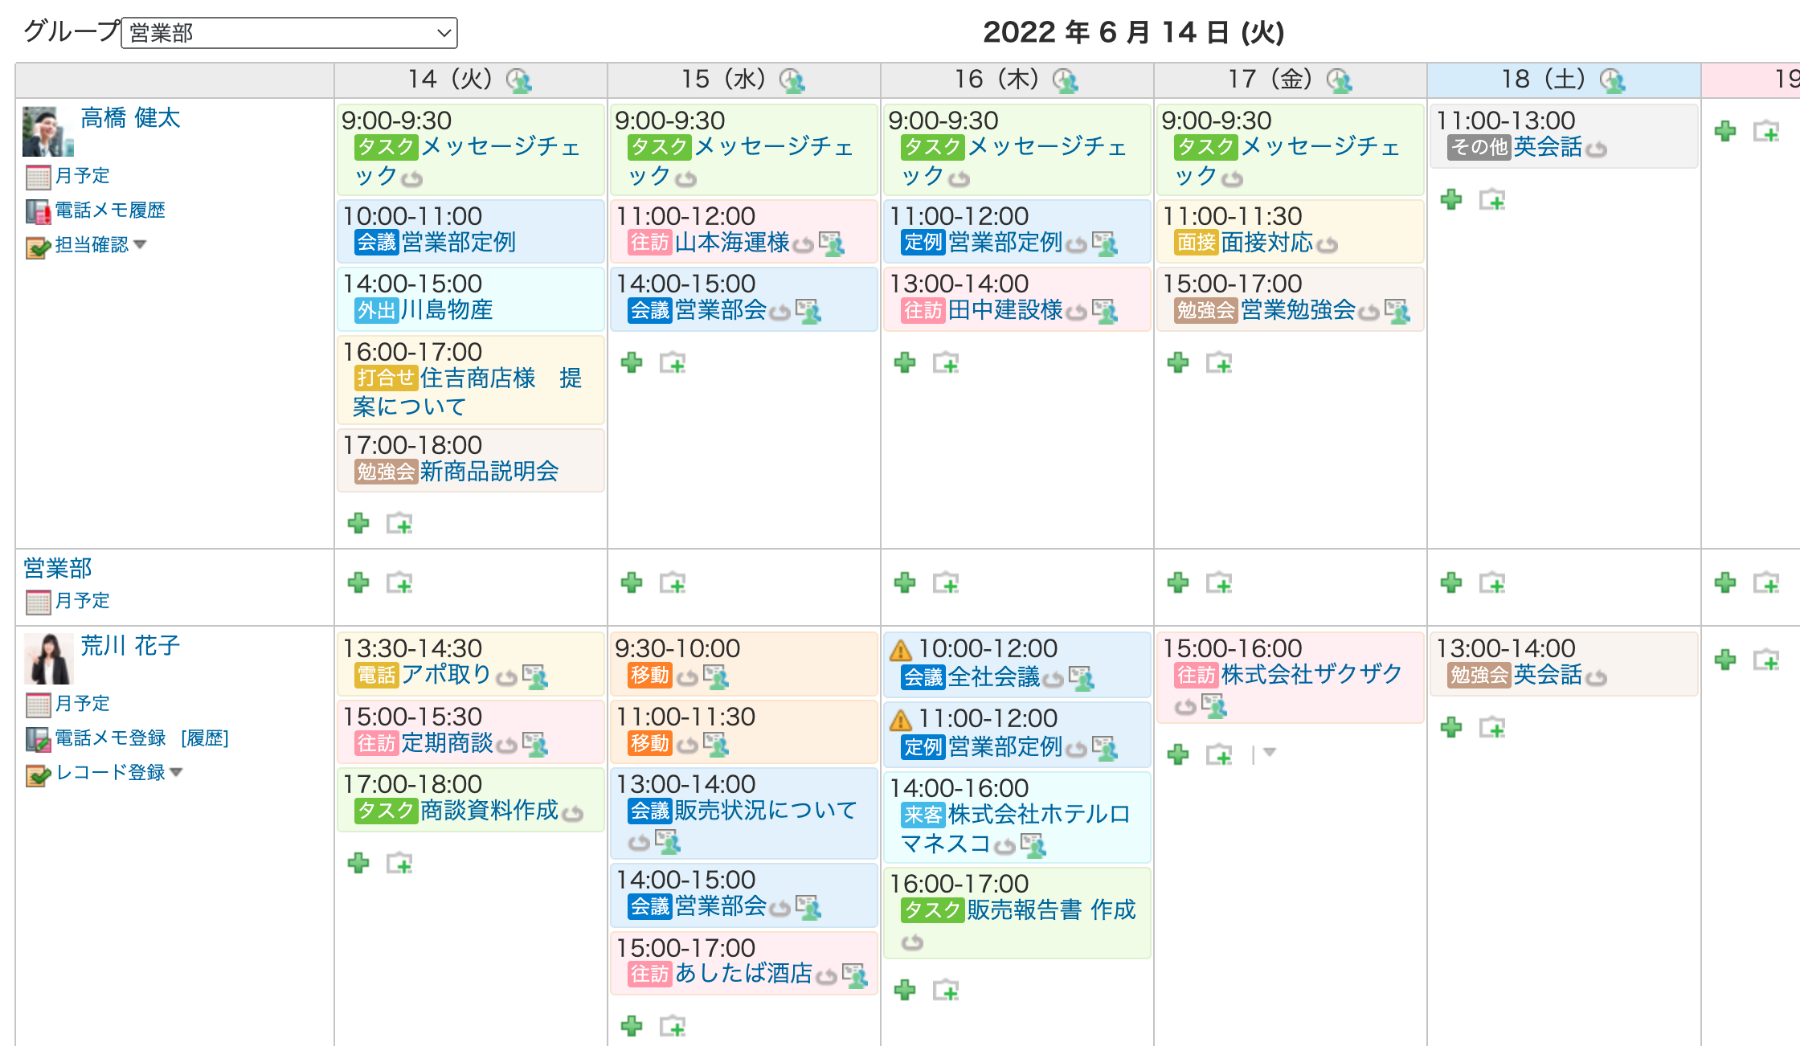The image size is (1800, 1046).
Task: Click the warning icon on 全社会議 event
Action: click(x=900, y=650)
